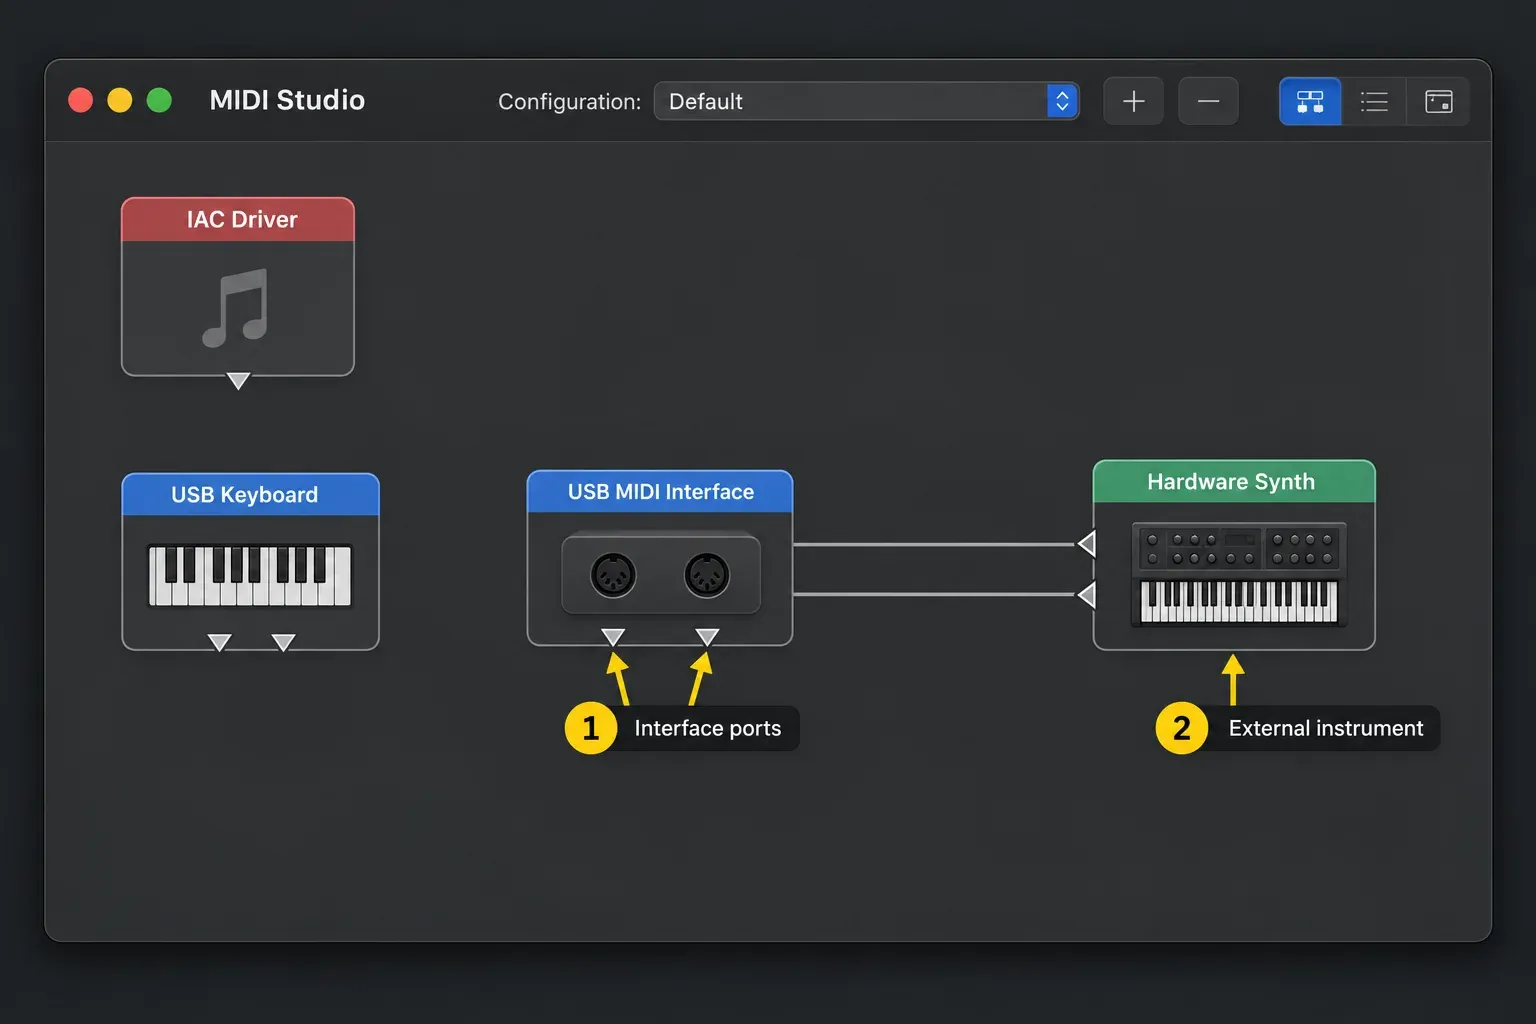The image size is (1536, 1024).
Task: Click the MIDI Studio window title
Action: (x=287, y=100)
